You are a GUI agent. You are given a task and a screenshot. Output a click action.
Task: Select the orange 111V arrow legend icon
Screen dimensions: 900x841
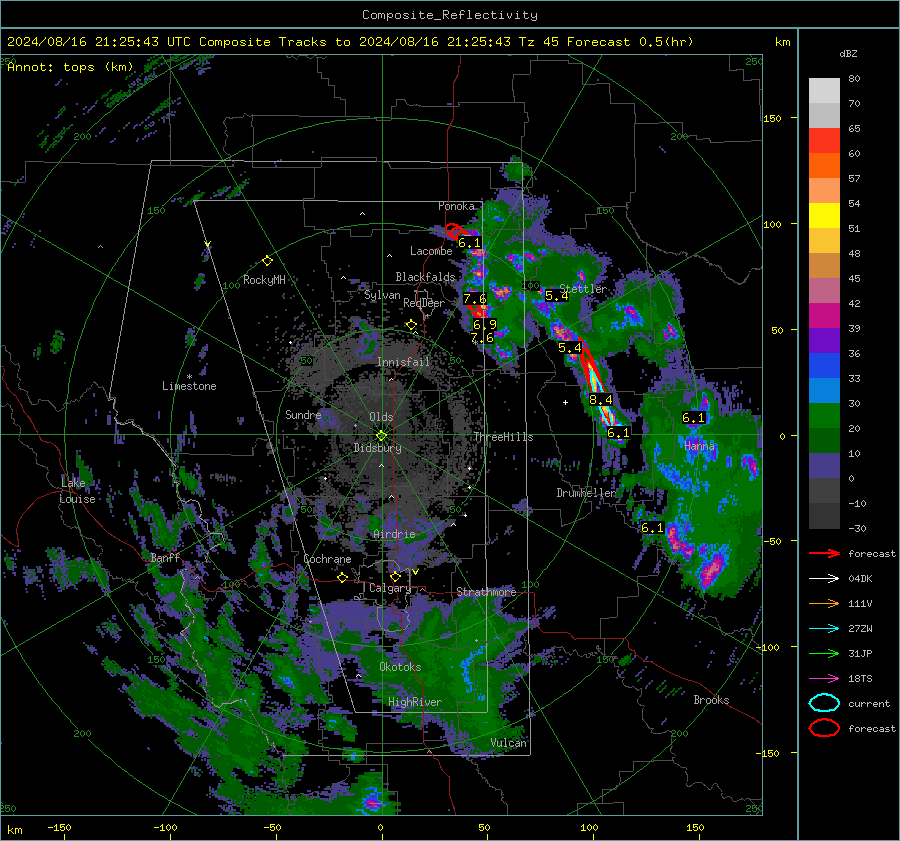pos(824,603)
